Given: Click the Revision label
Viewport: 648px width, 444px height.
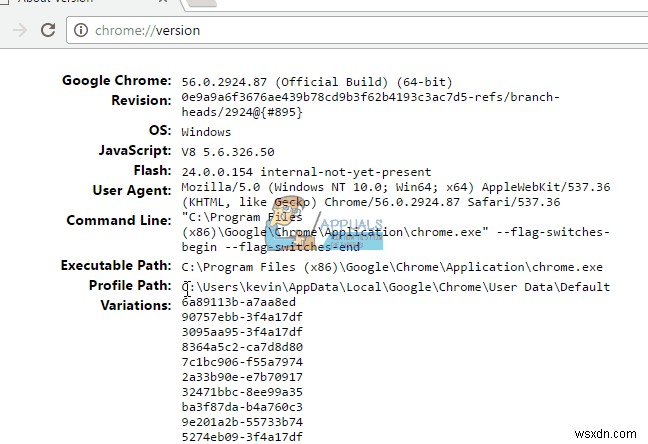Looking at the screenshot, I should pos(141,100).
